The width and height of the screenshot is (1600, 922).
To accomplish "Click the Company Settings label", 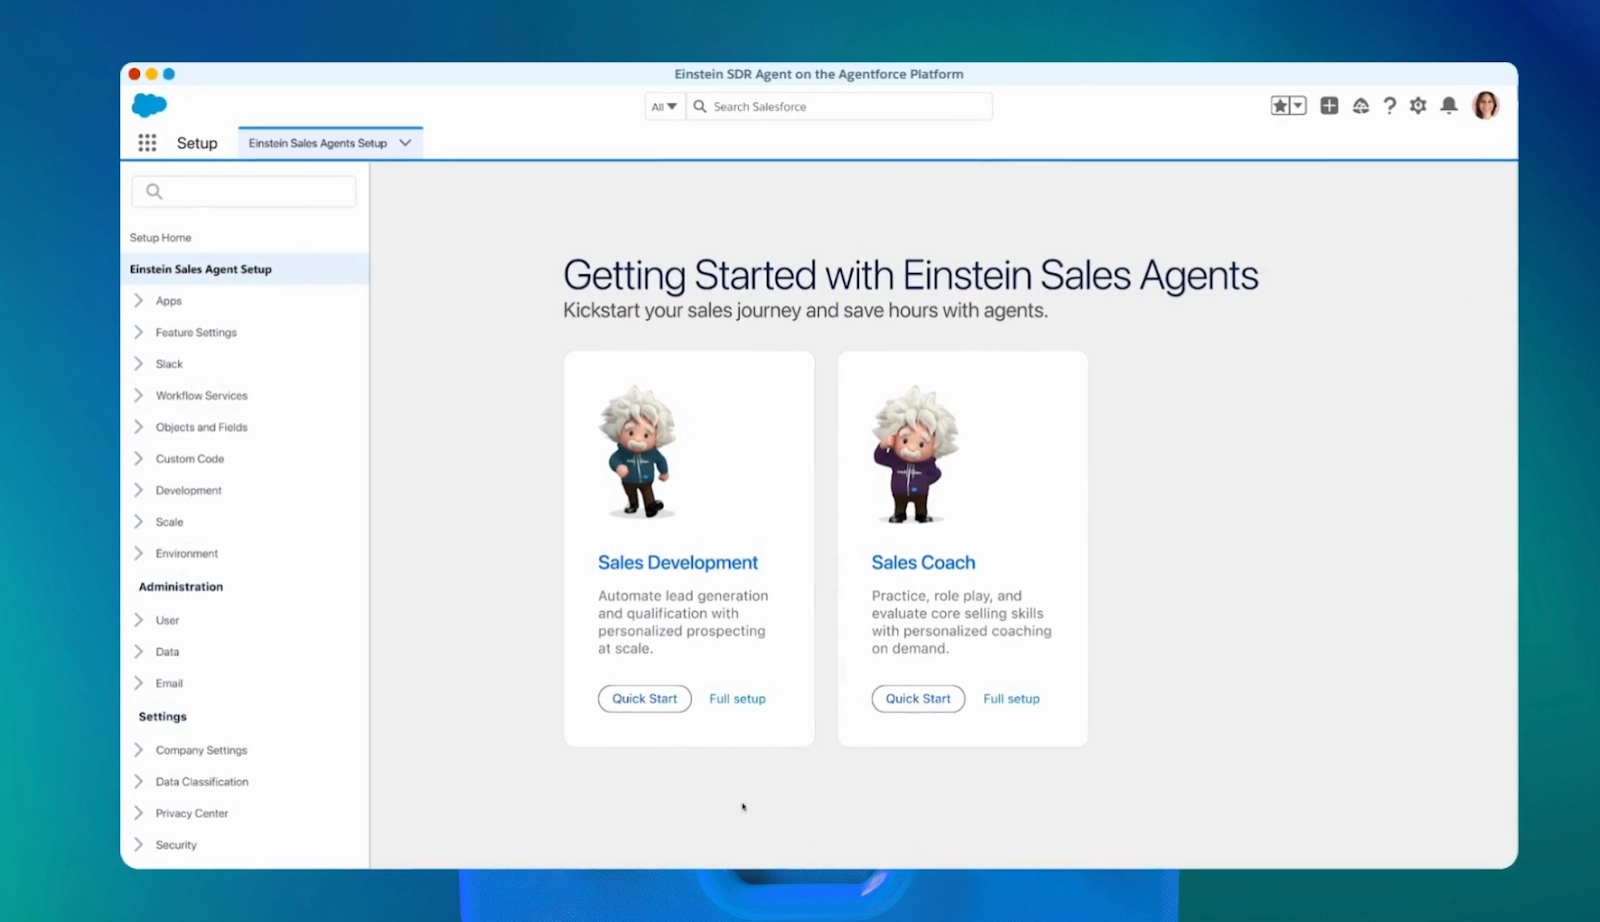I will click(201, 750).
